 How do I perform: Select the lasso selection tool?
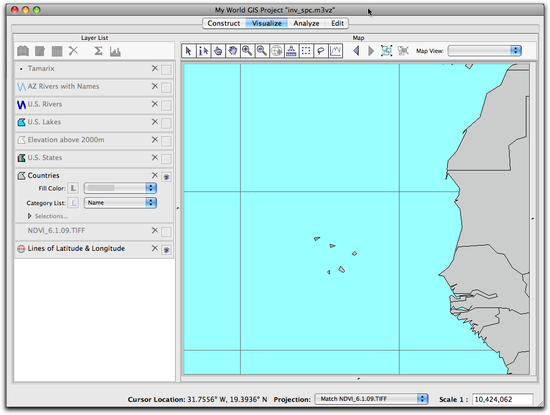point(321,51)
